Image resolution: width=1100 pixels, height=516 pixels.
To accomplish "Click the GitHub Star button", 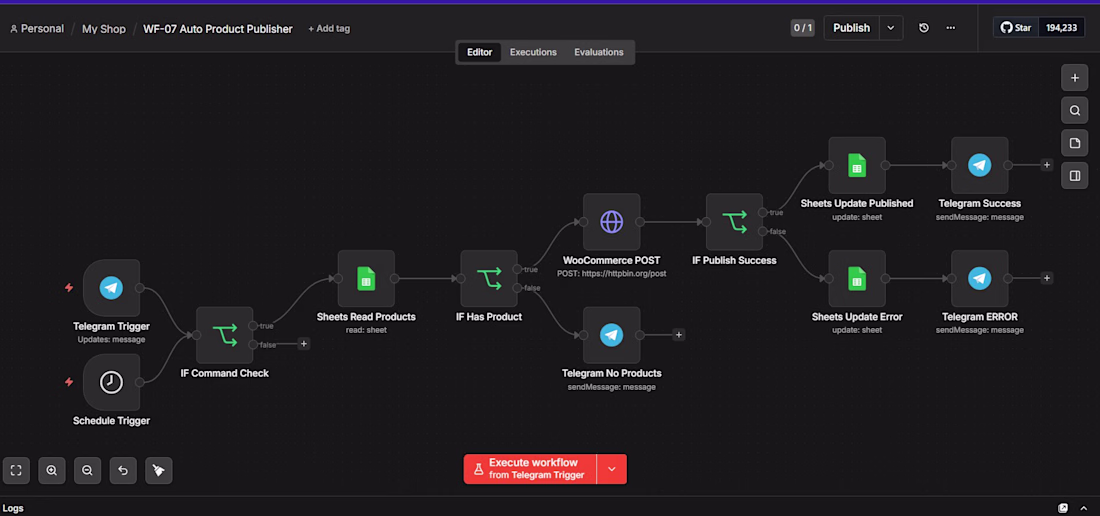I will [x=1016, y=28].
